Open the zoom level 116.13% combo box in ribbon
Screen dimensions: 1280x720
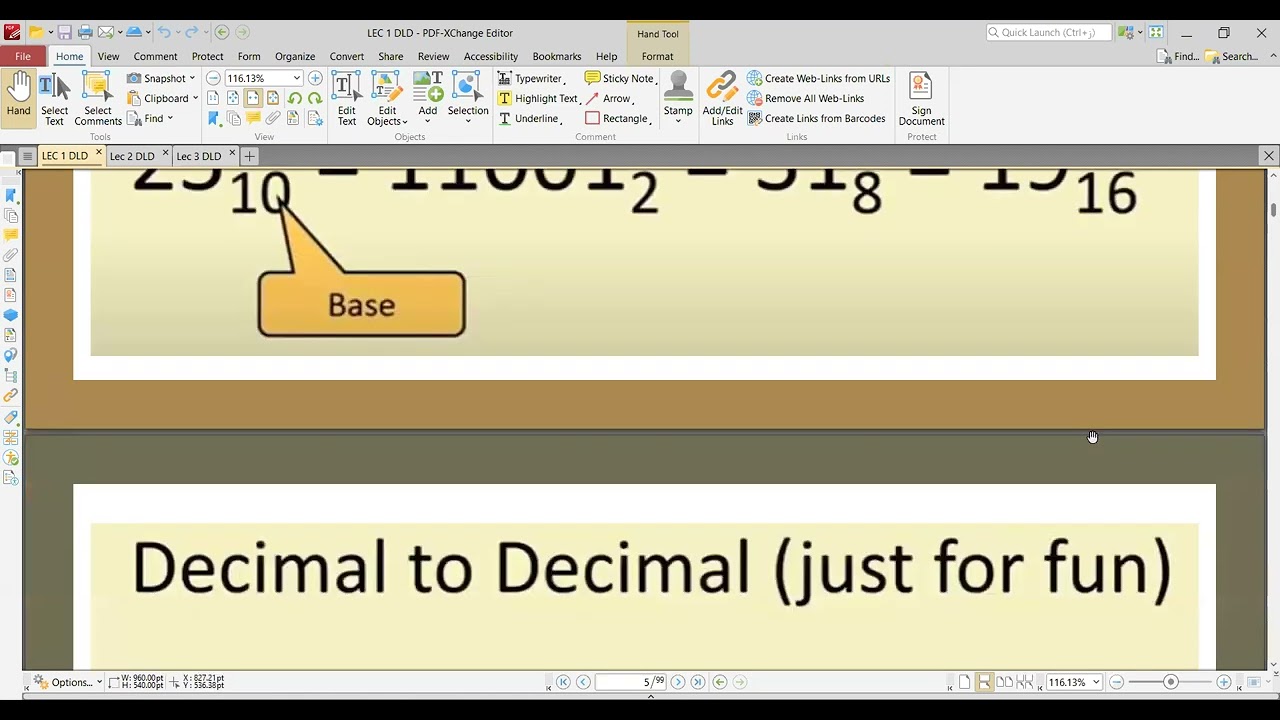click(263, 78)
